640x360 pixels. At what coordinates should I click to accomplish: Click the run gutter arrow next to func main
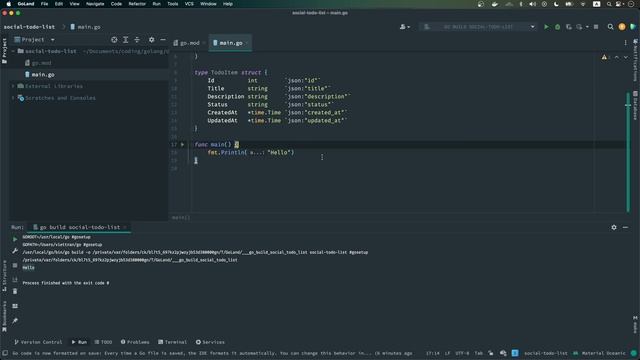[x=182, y=144]
